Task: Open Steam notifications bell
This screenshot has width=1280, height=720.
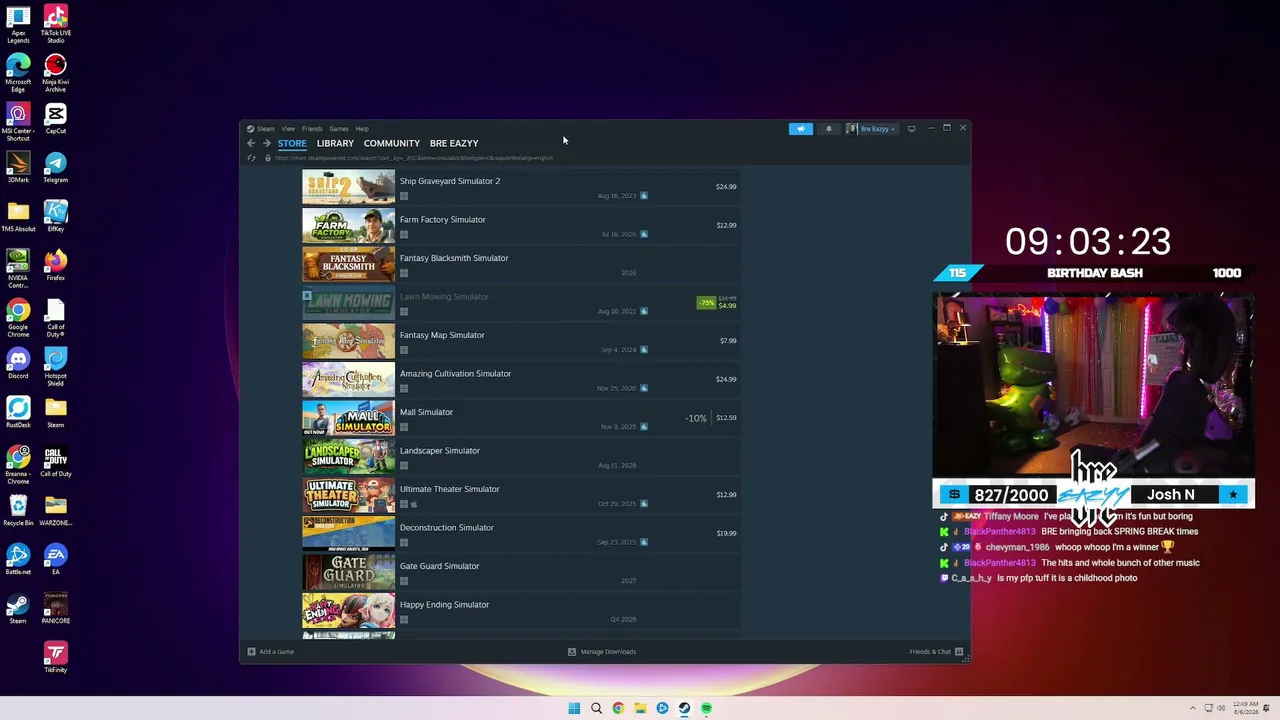Action: point(828,129)
